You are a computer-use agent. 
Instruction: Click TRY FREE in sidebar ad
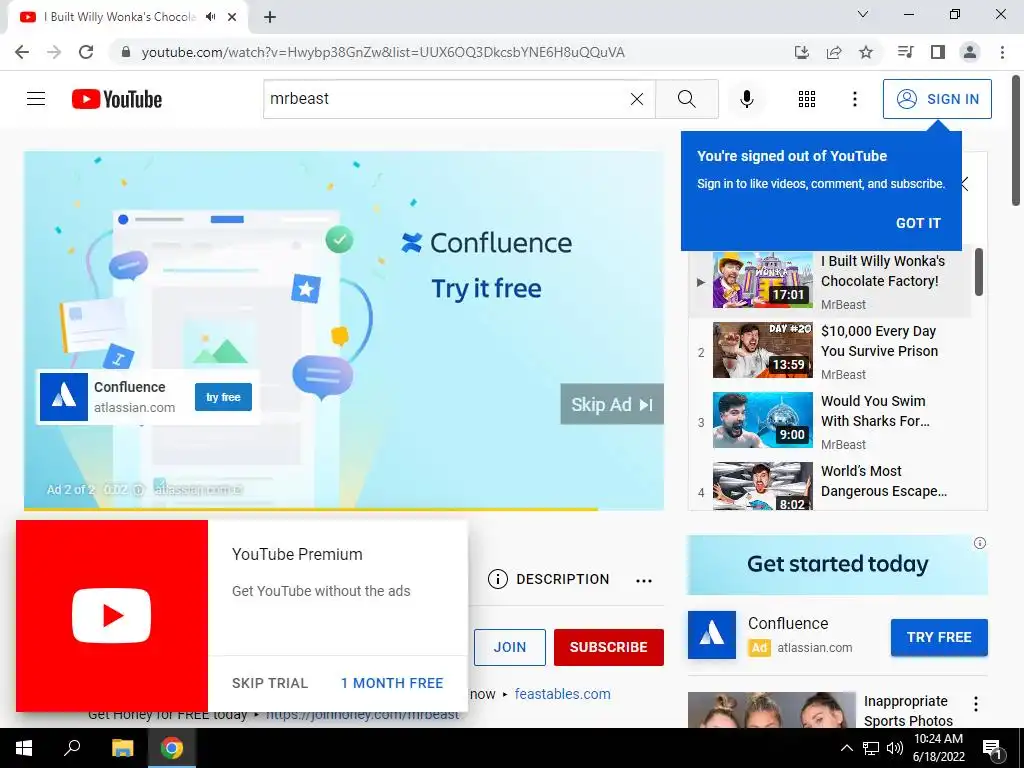coord(939,637)
